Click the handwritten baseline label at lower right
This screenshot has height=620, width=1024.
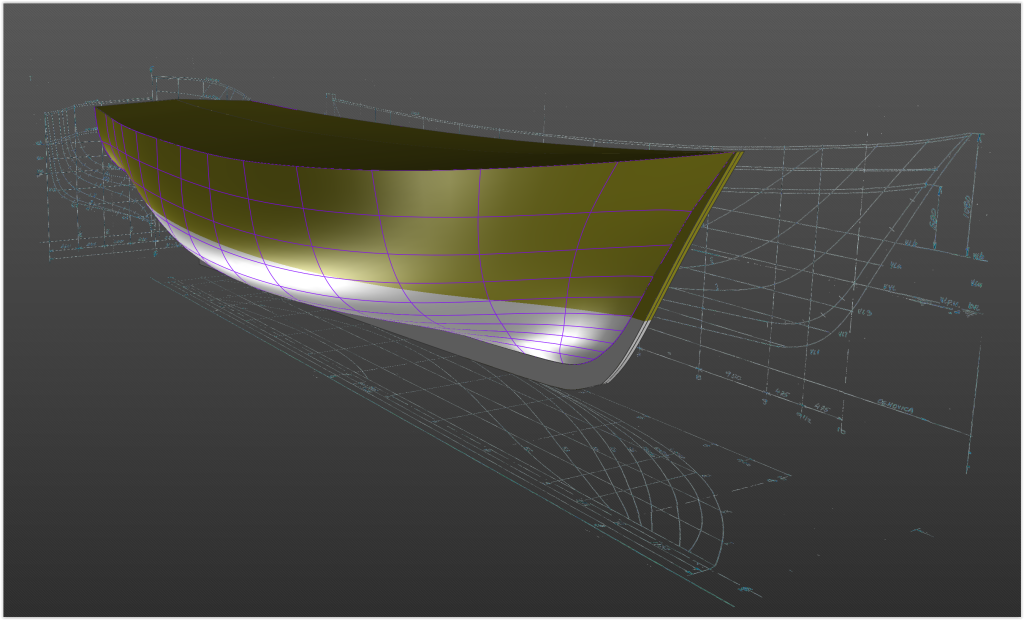[x=897, y=405]
